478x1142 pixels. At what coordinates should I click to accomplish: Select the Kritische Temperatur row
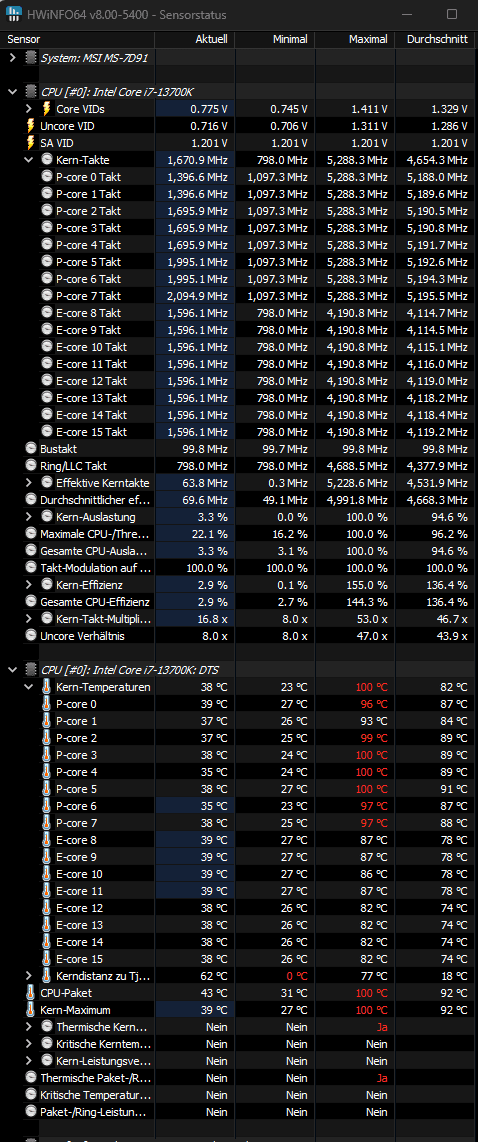(x=239, y=1095)
